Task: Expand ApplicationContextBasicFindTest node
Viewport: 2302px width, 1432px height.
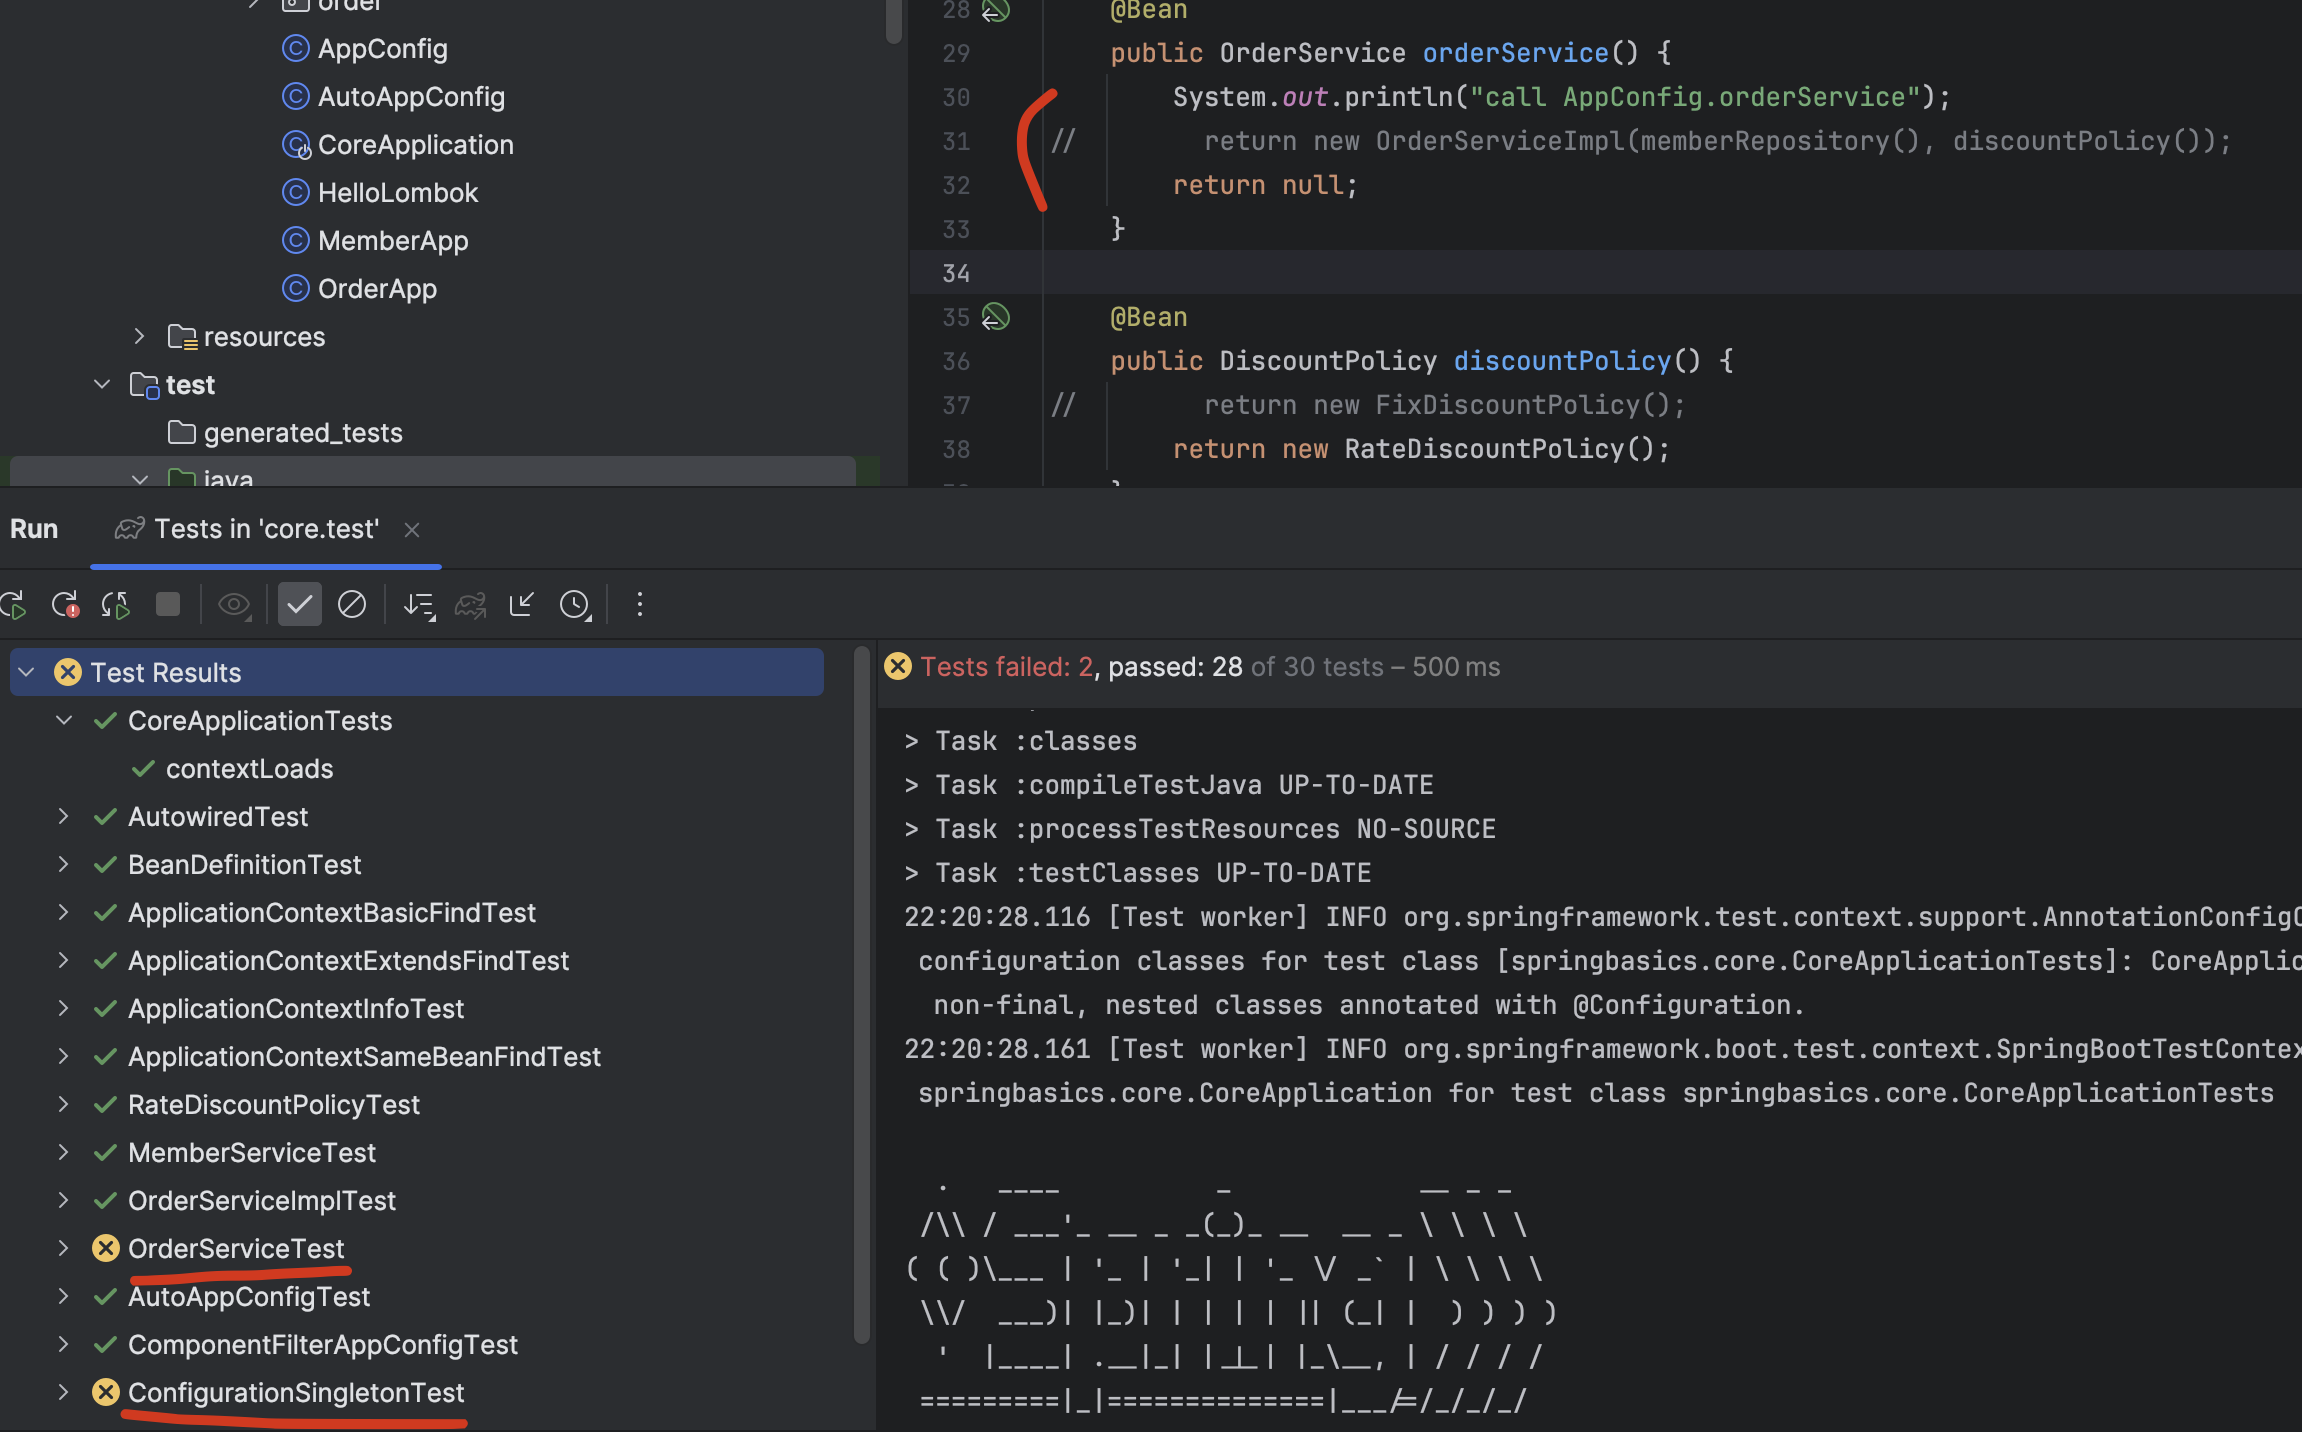Action: coord(64,913)
